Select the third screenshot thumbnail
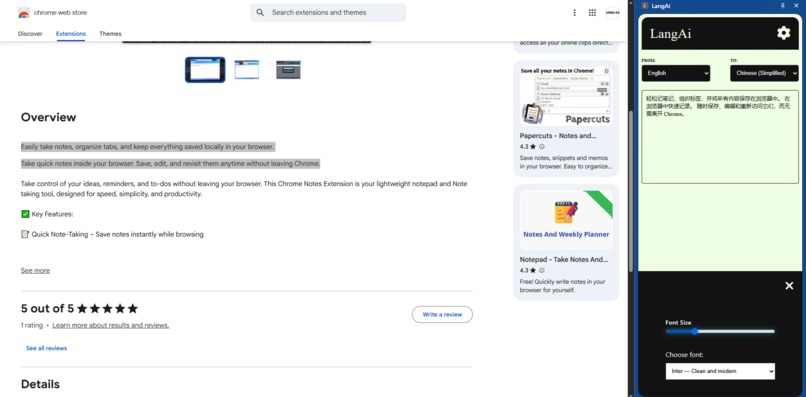806x397 pixels. 288,69
